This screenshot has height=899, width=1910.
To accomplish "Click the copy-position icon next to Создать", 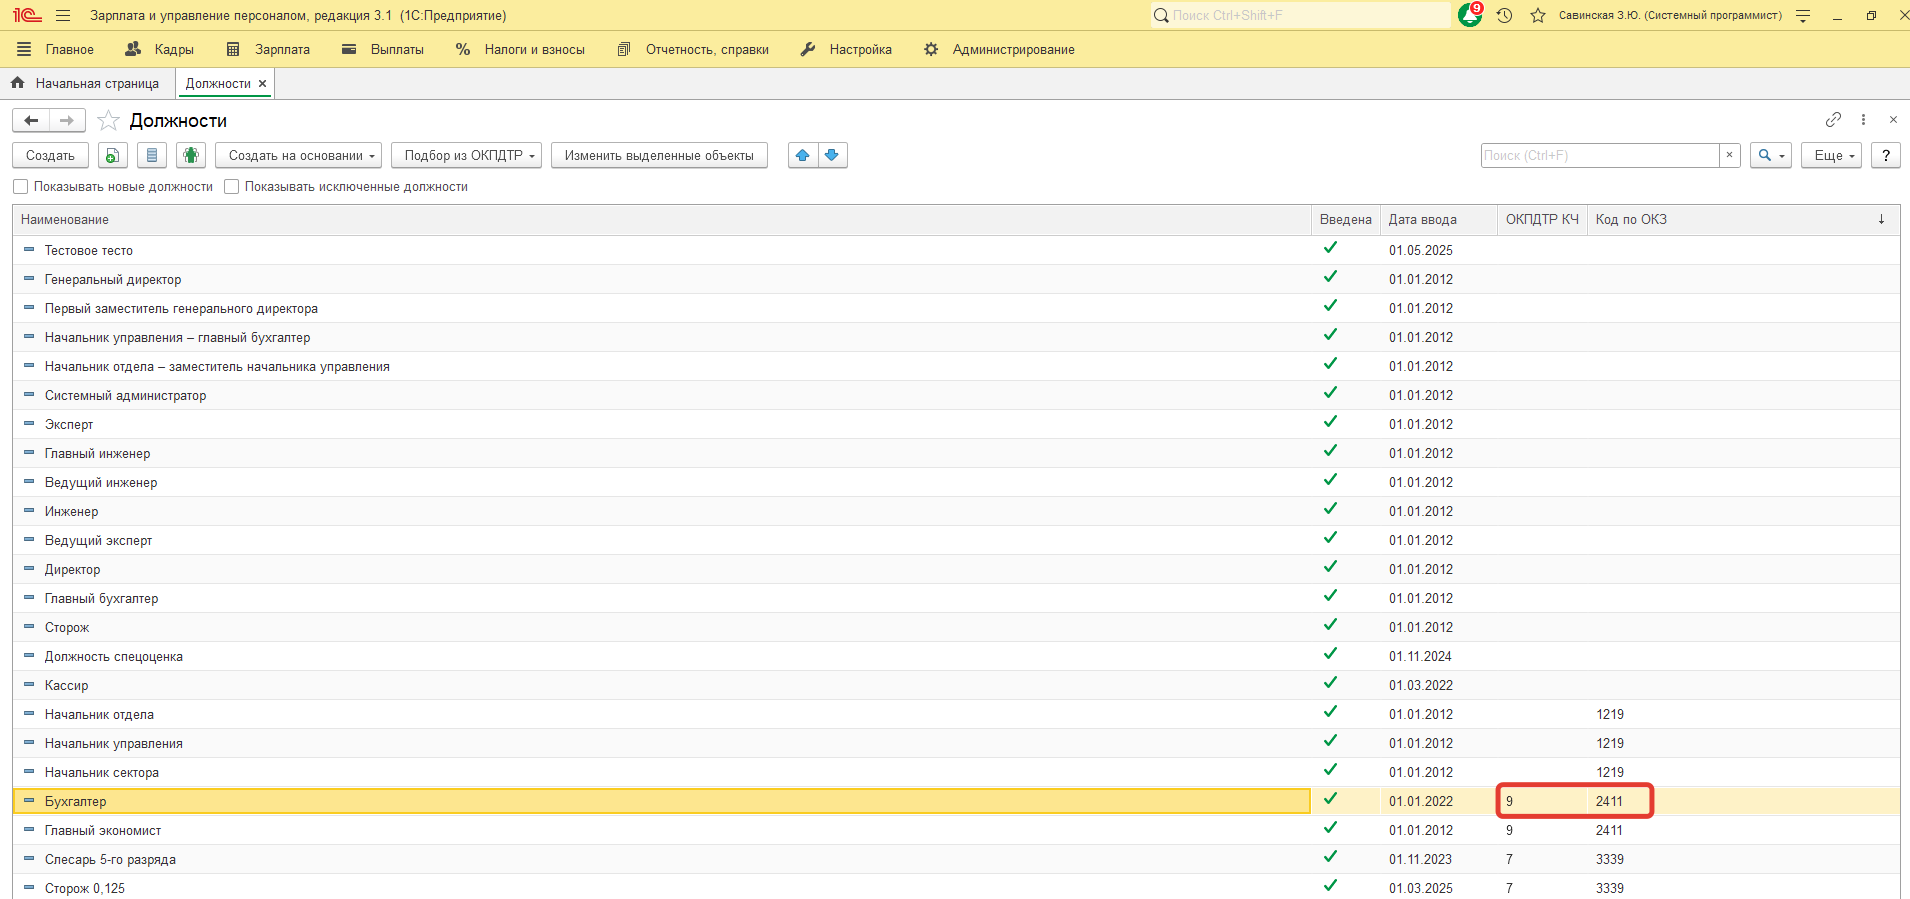I will click(113, 155).
